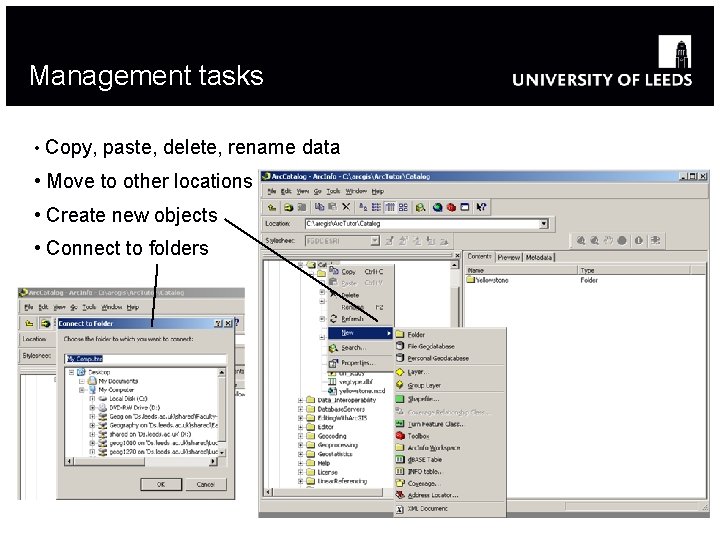Open the Stylesheet dropdown arrow
This screenshot has height=540, width=720.
(x=375, y=241)
